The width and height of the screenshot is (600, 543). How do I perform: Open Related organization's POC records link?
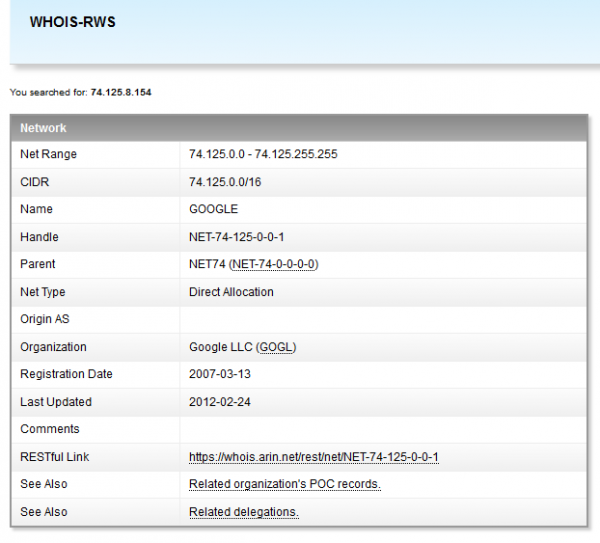[285, 485]
